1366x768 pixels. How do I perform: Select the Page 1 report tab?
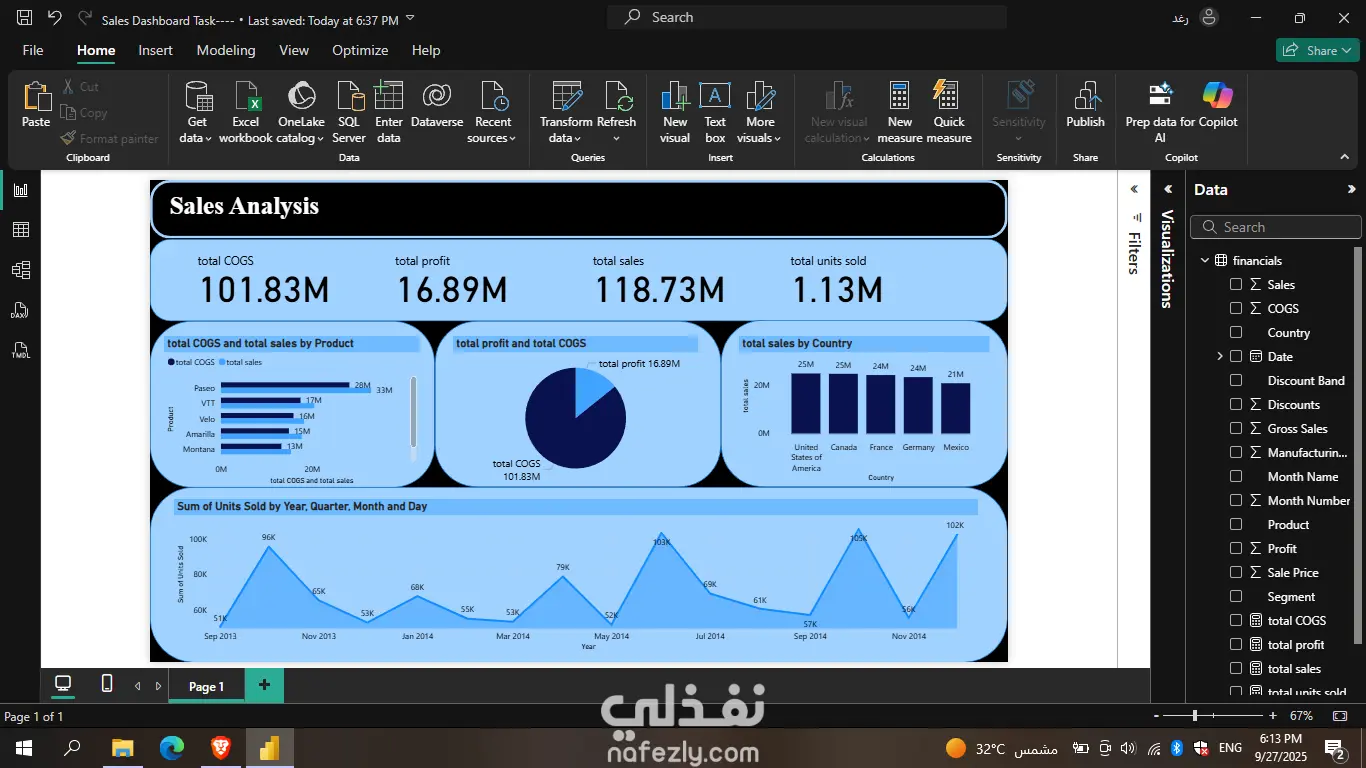[207, 686]
